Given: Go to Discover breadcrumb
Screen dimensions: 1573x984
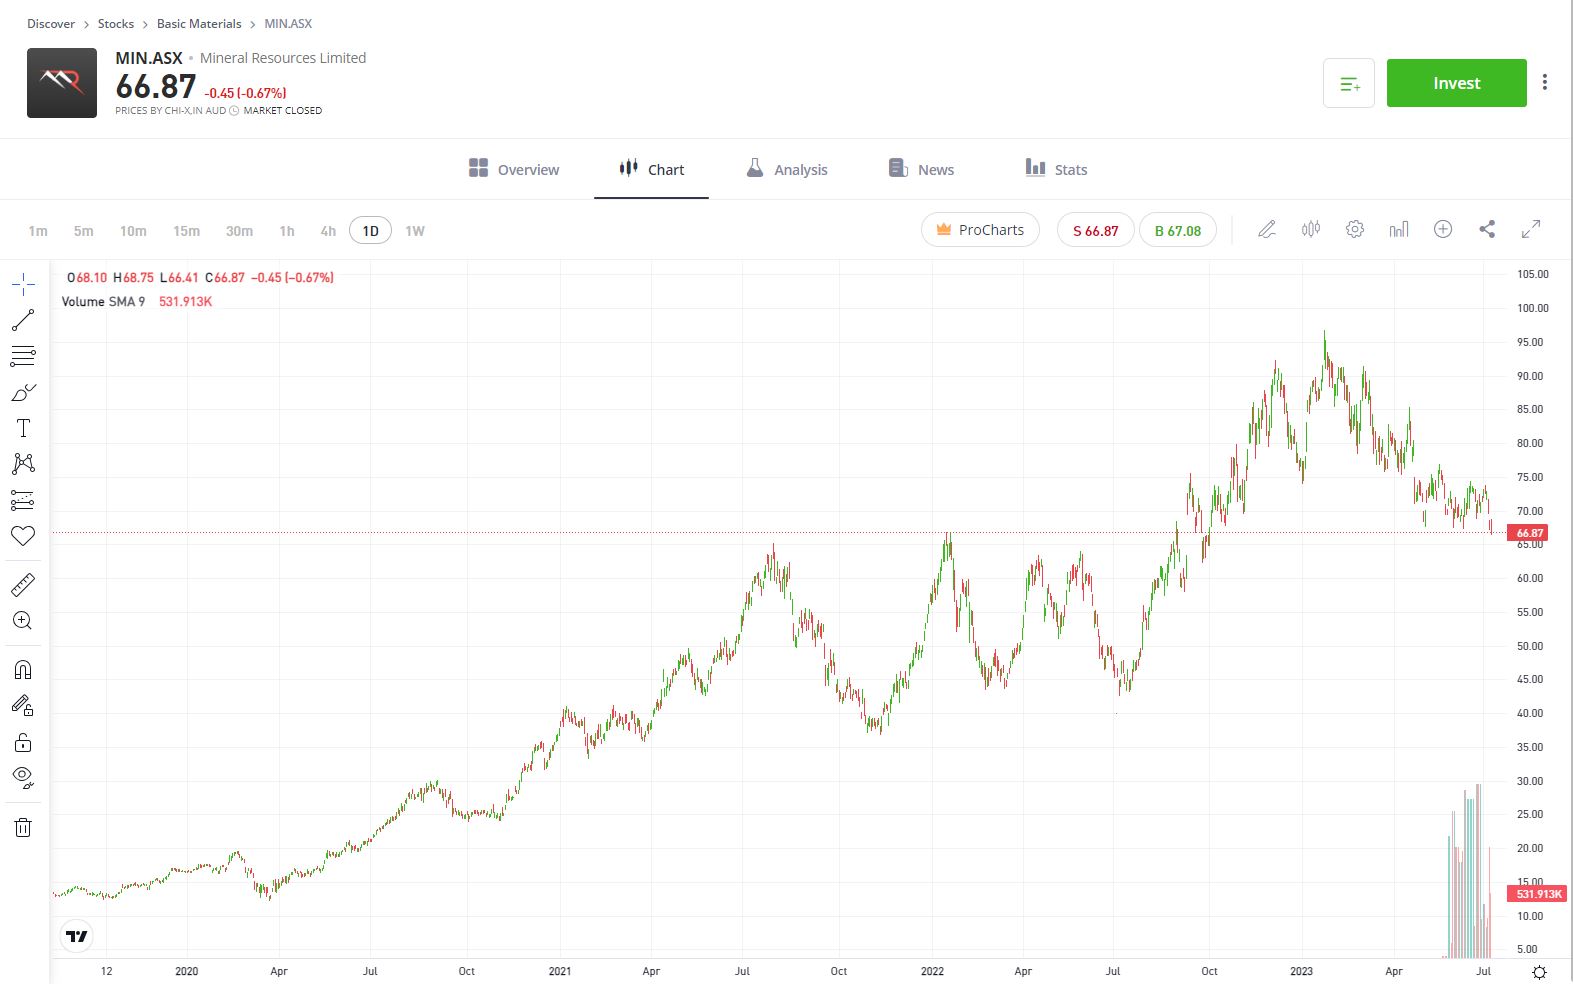Looking at the screenshot, I should coord(51,23).
